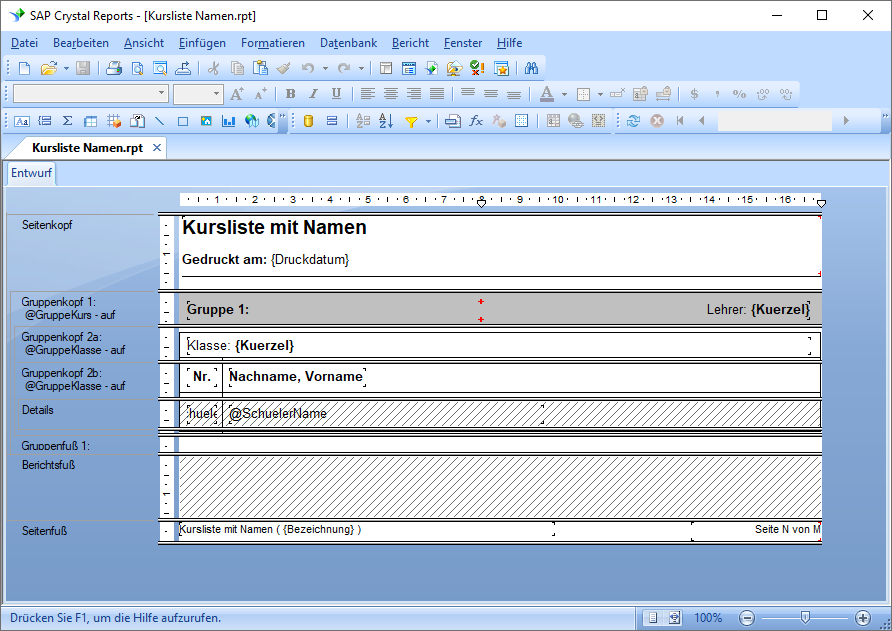This screenshot has height=631, width=892.
Task: Open the font size combo box
Action: [x=198, y=93]
